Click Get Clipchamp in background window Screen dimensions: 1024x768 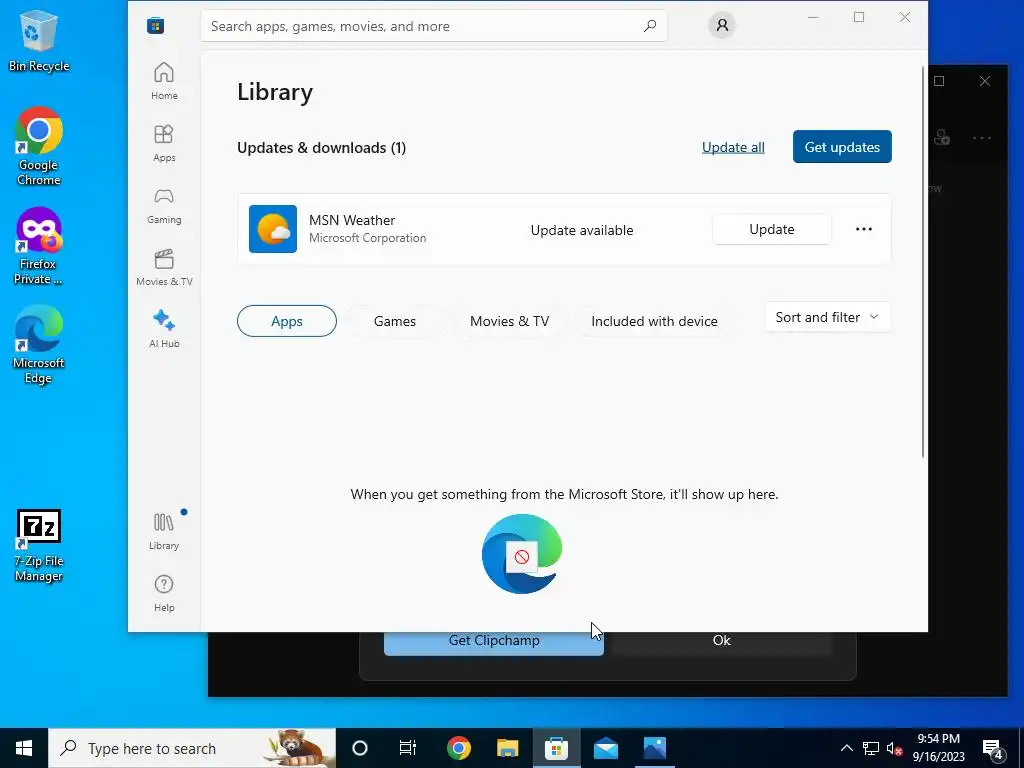point(494,643)
